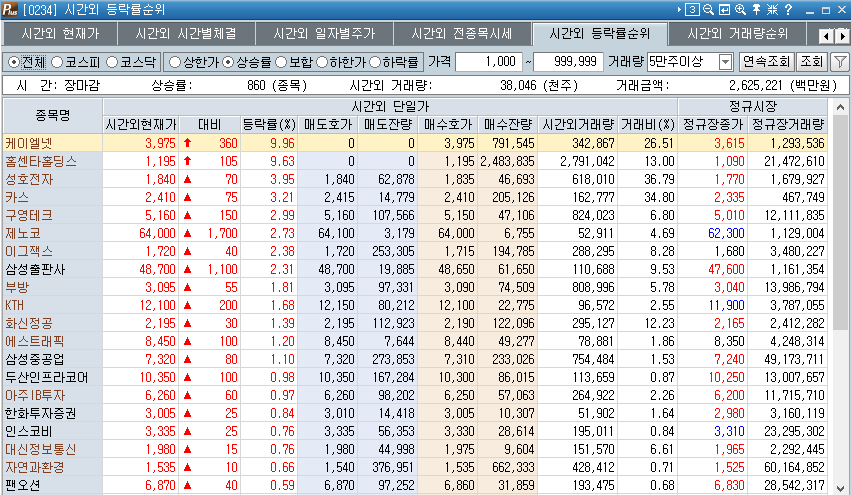
Task: Zoom out with the minus magnifier icon
Action: 708,9
